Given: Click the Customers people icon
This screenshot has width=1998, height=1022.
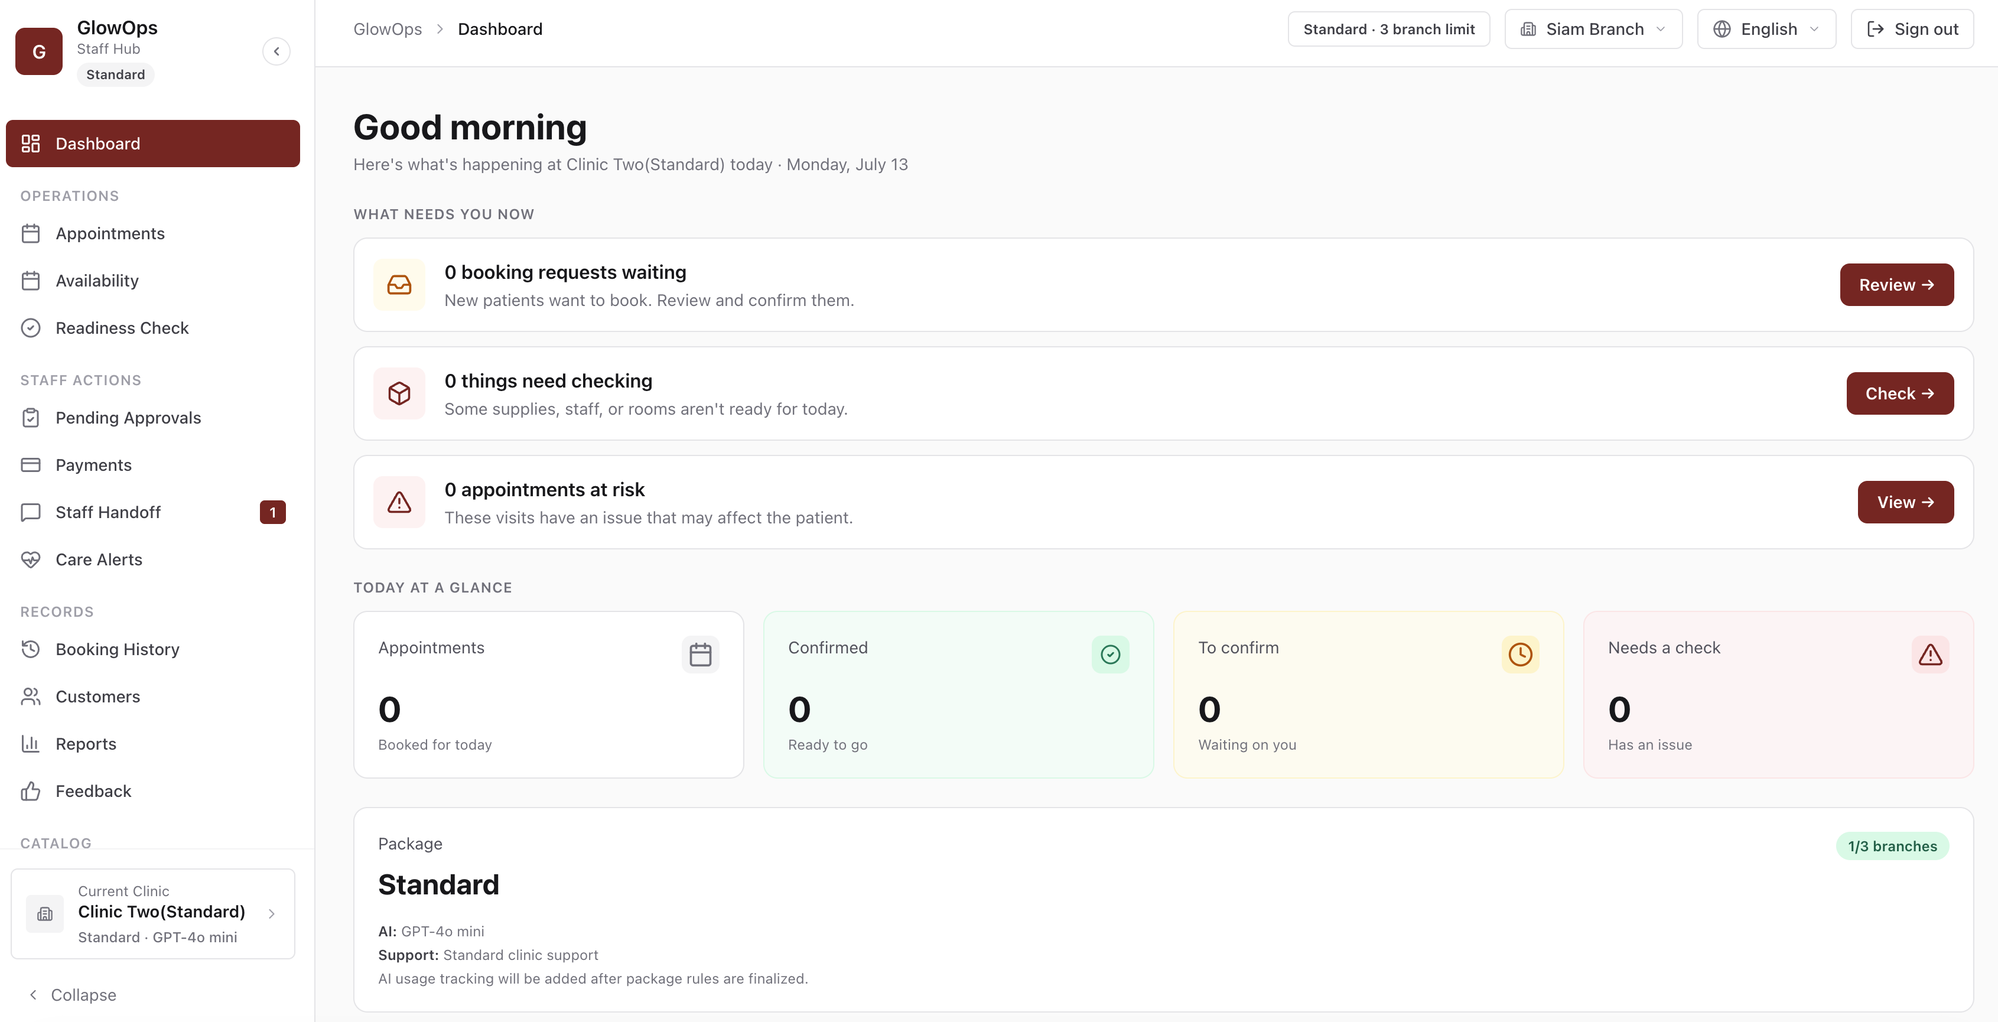Looking at the screenshot, I should tap(31, 696).
